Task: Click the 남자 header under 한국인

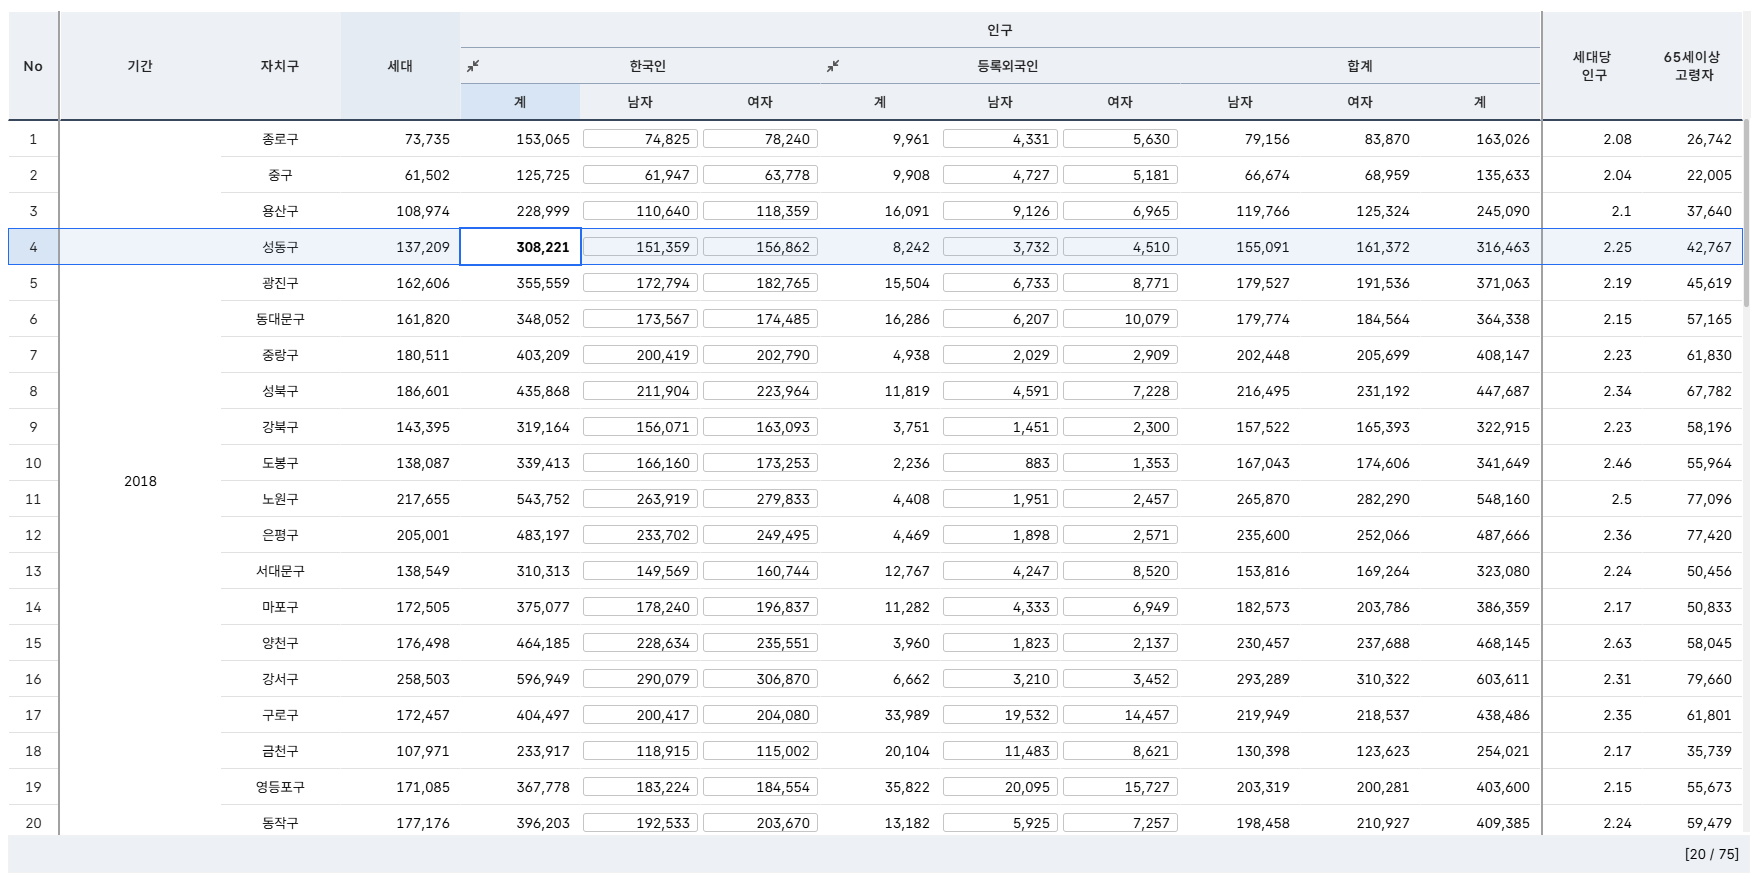Action: (x=640, y=102)
